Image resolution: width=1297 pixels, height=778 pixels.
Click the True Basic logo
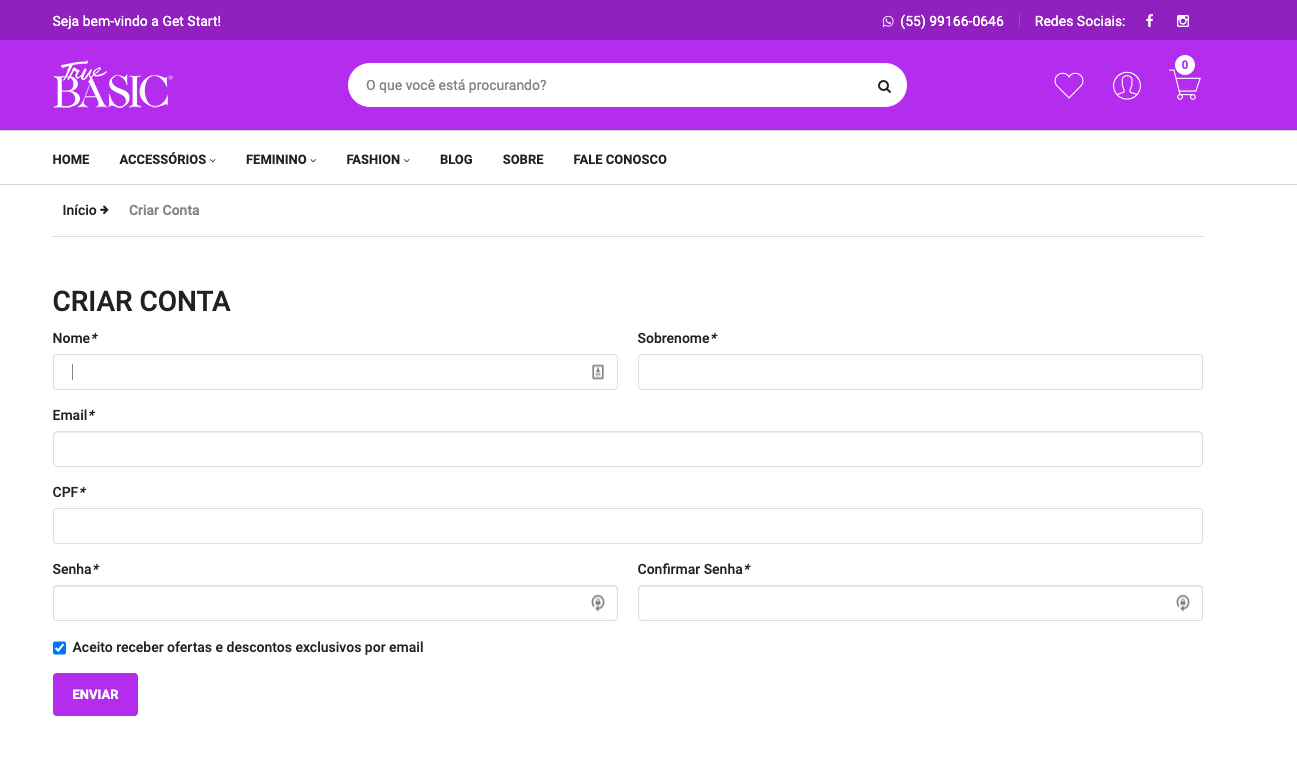tap(113, 85)
